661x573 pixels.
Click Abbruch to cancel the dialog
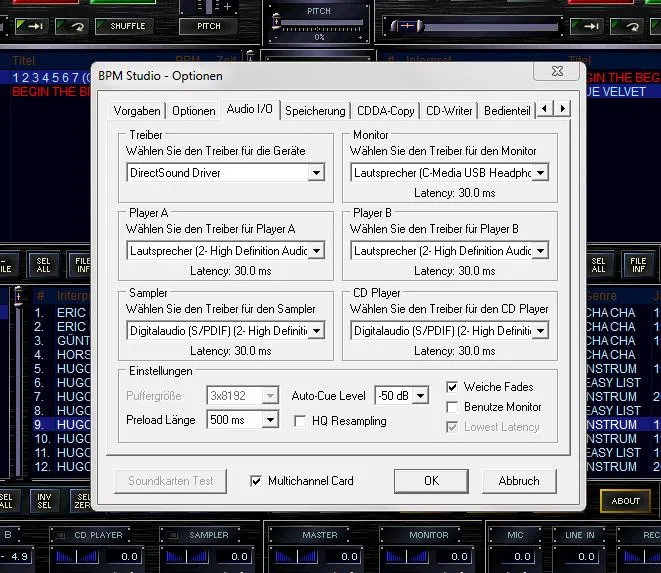tap(519, 481)
